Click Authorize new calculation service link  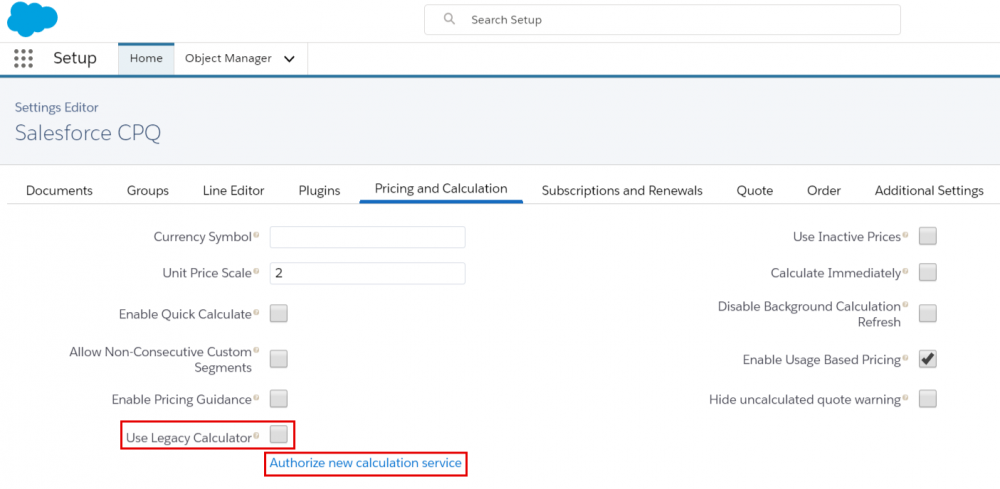pos(365,463)
